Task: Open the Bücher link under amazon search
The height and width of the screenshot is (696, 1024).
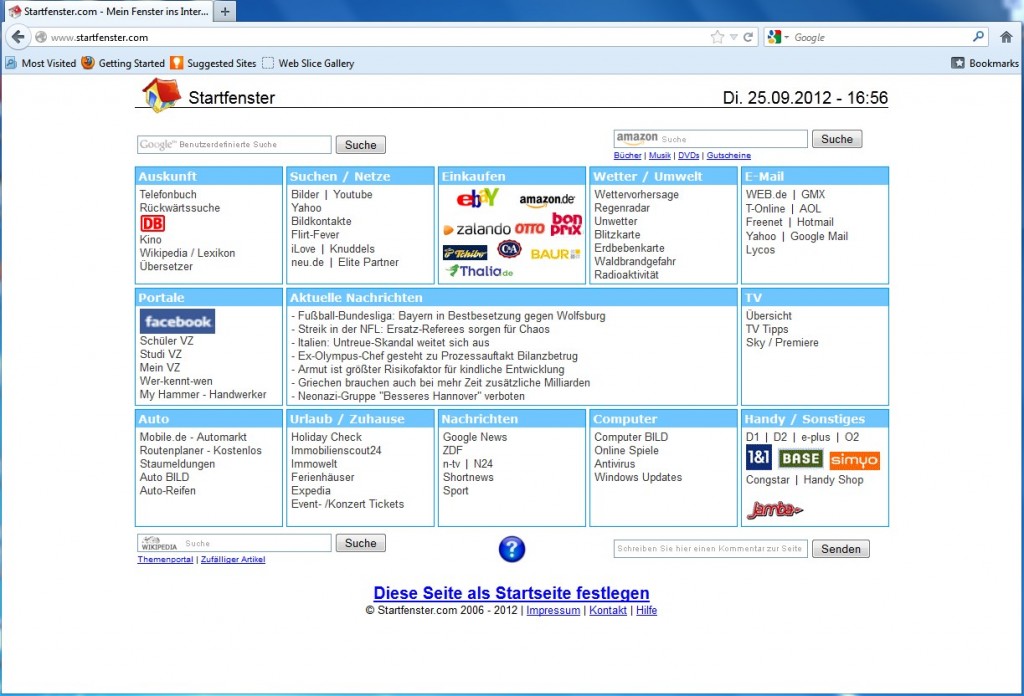Action: (628, 155)
